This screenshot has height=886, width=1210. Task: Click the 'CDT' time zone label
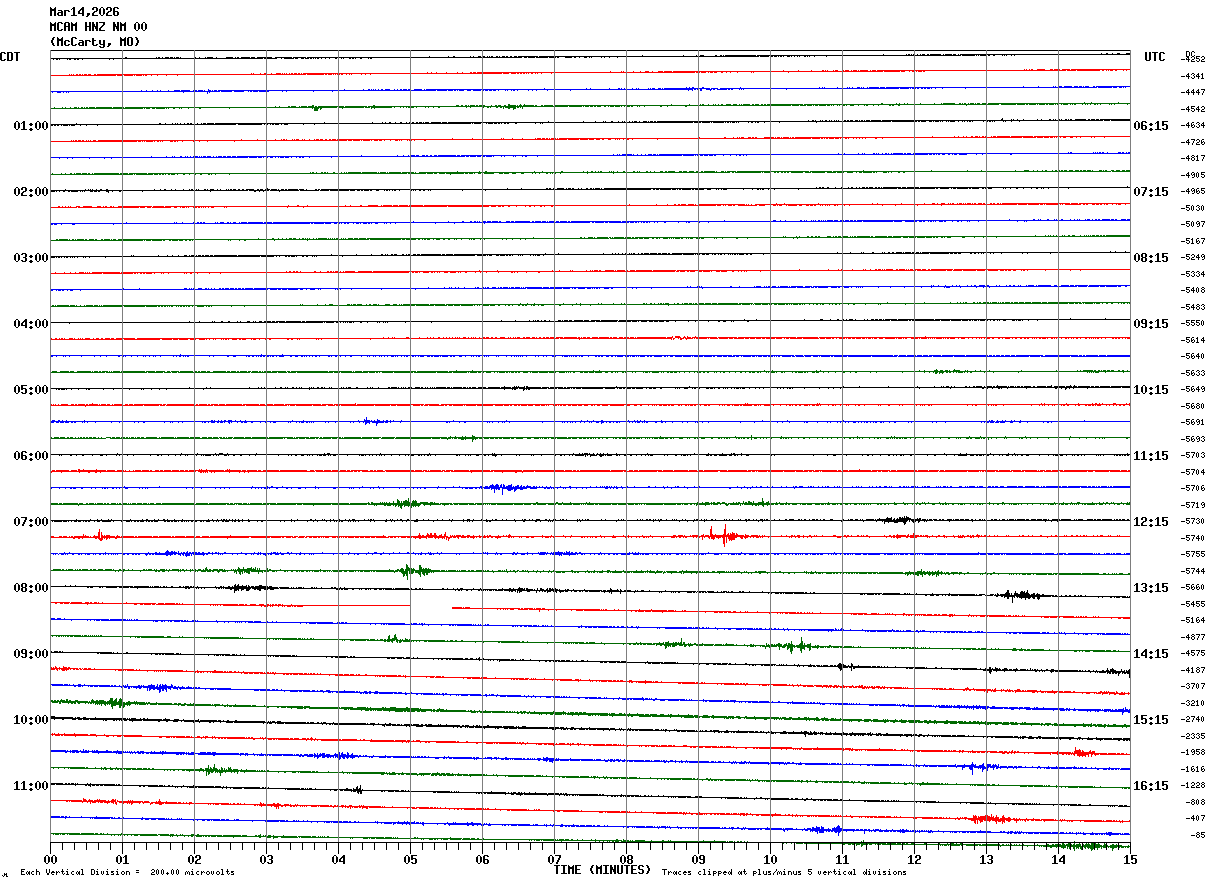pyautogui.click(x=10, y=57)
